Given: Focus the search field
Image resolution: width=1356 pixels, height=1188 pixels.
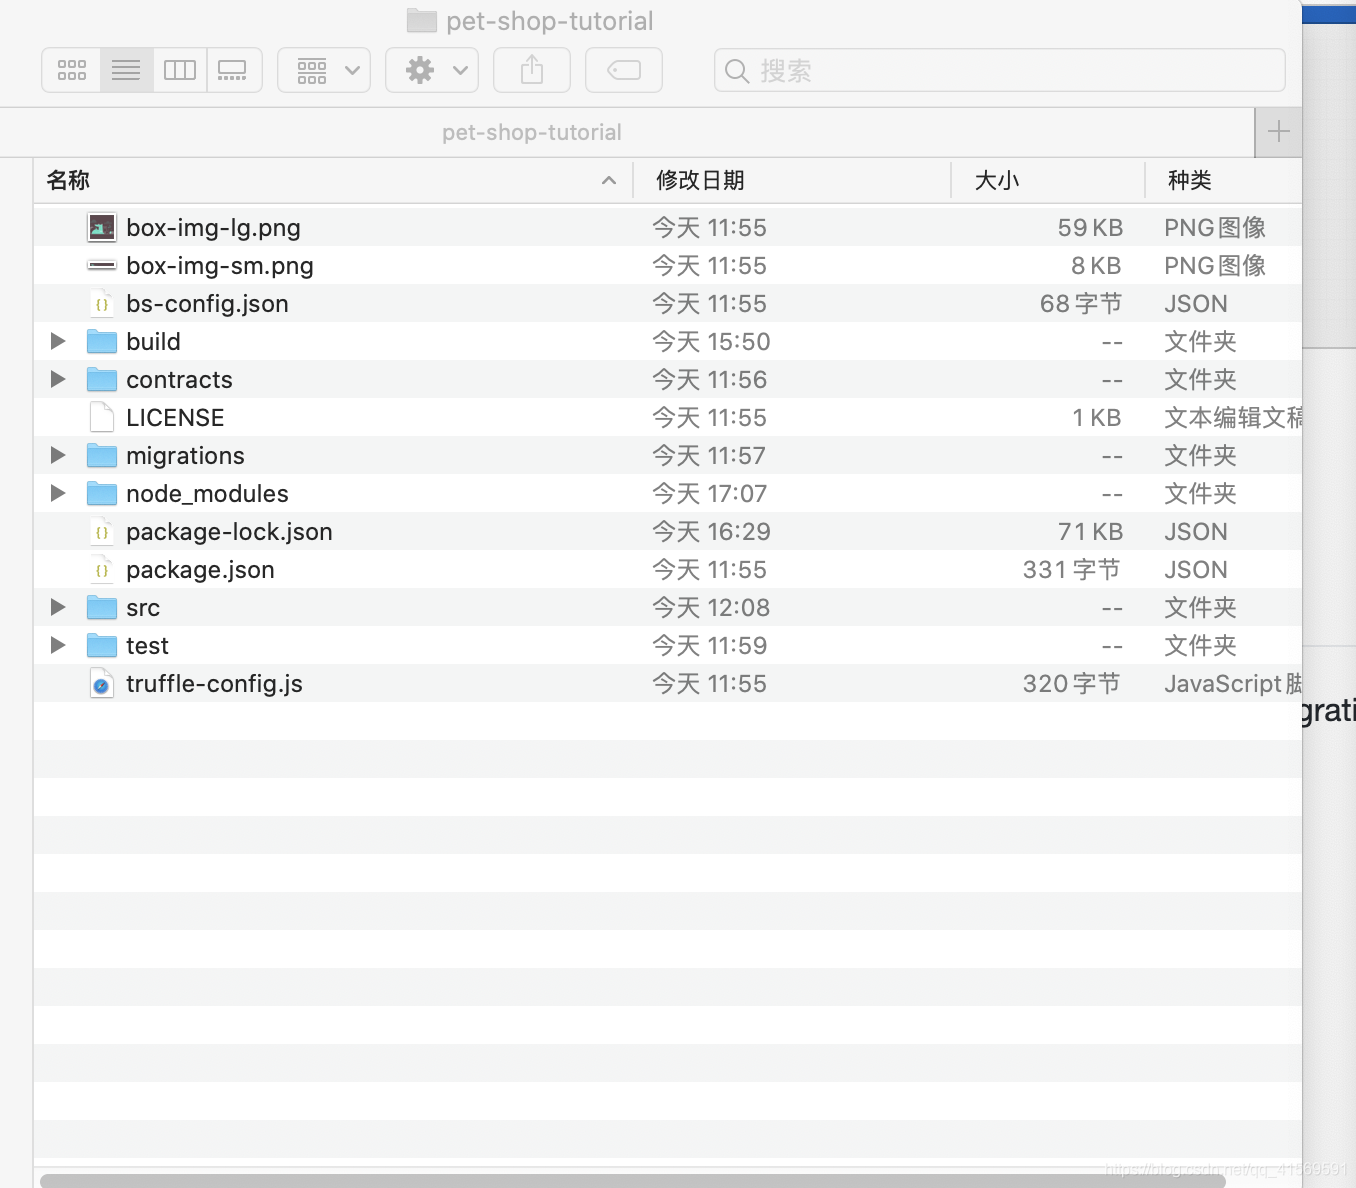Looking at the screenshot, I should (1000, 70).
